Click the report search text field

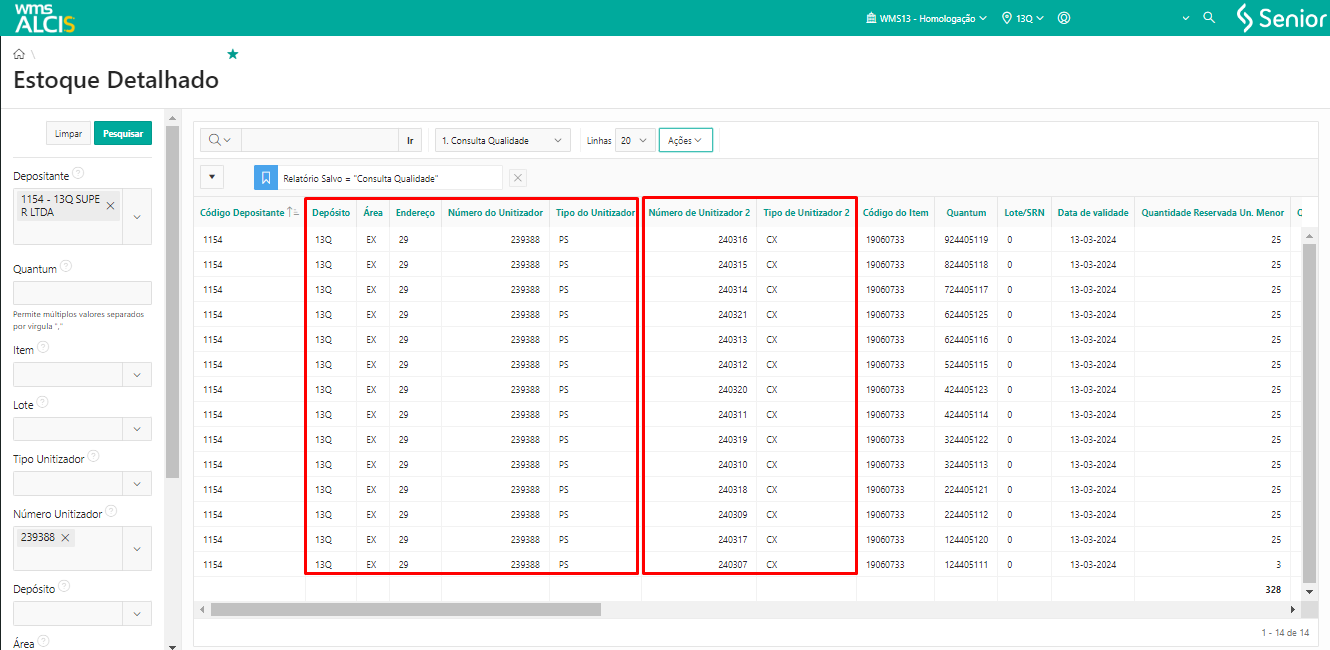pos(319,141)
